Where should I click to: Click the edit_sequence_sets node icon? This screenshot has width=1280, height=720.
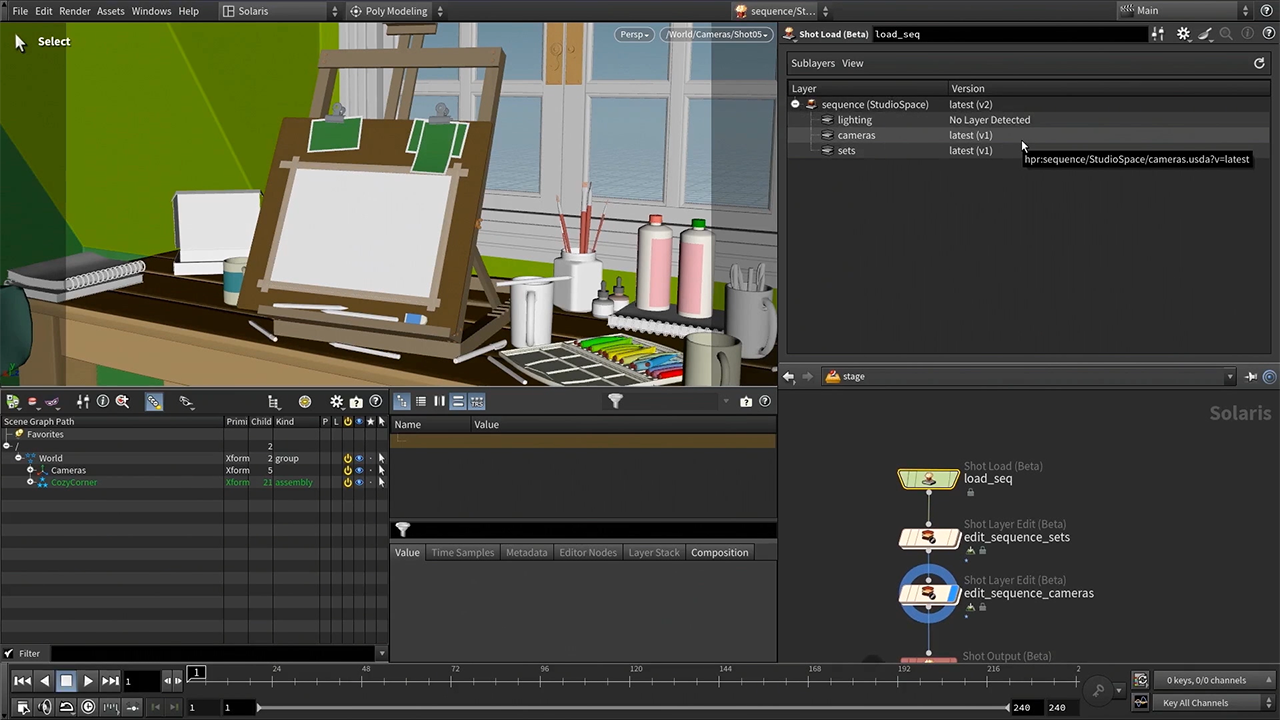(x=928, y=538)
